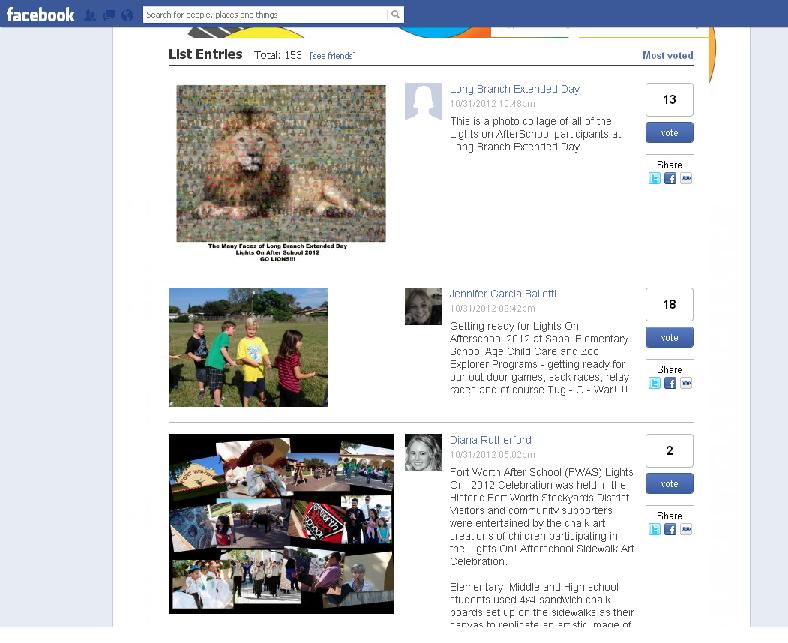This screenshot has width=788, height=643.
Task: Share Jennifer Garcia entry on Twitter
Action: tap(654, 383)
